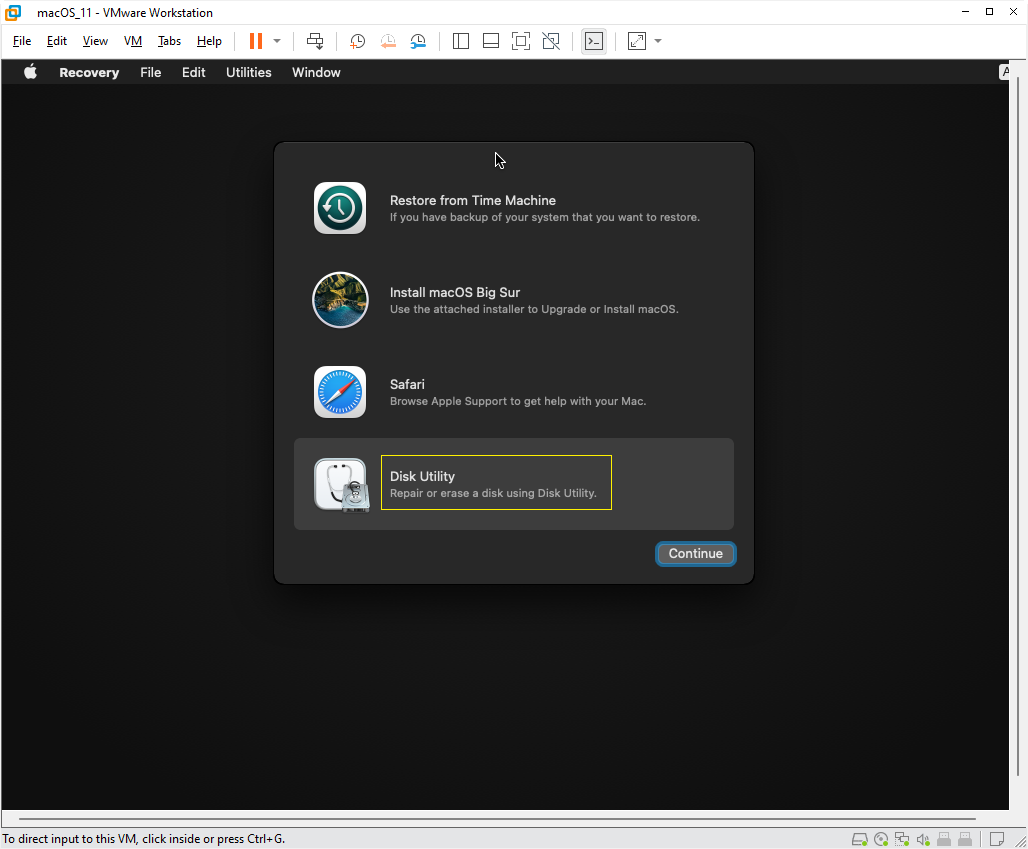This screenshot has width=1028, height=849.
Task: Open macOS File menu in Recovery
Action: pos(151,72)
